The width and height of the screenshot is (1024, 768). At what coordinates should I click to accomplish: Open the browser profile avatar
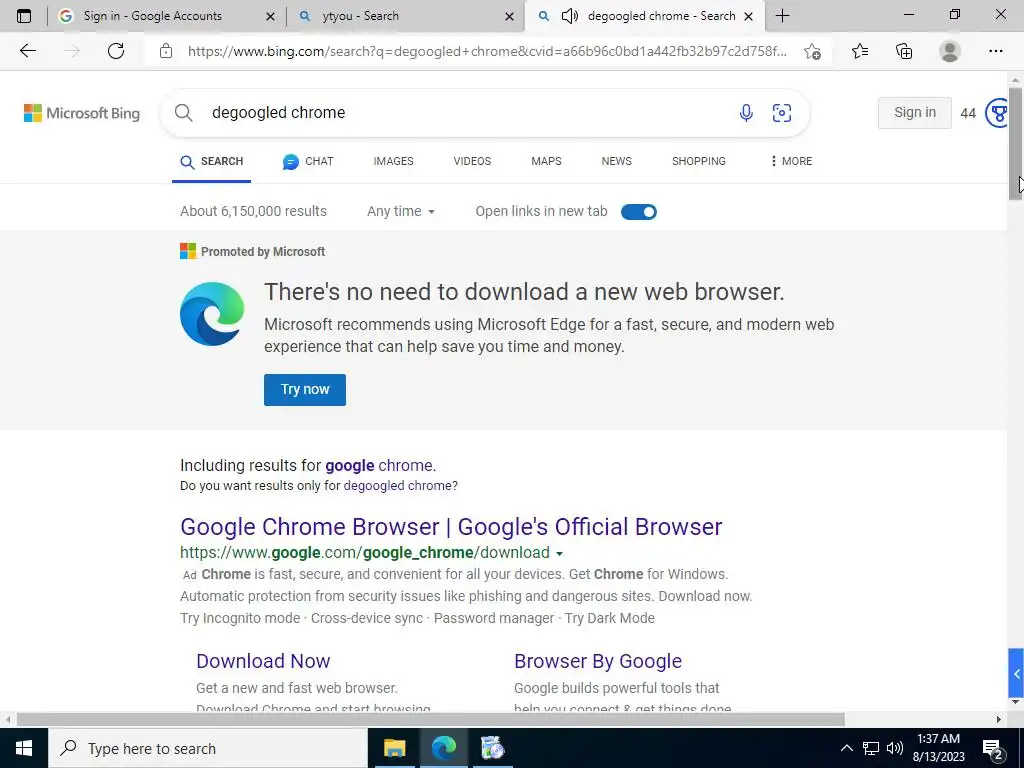click(950, 51)
